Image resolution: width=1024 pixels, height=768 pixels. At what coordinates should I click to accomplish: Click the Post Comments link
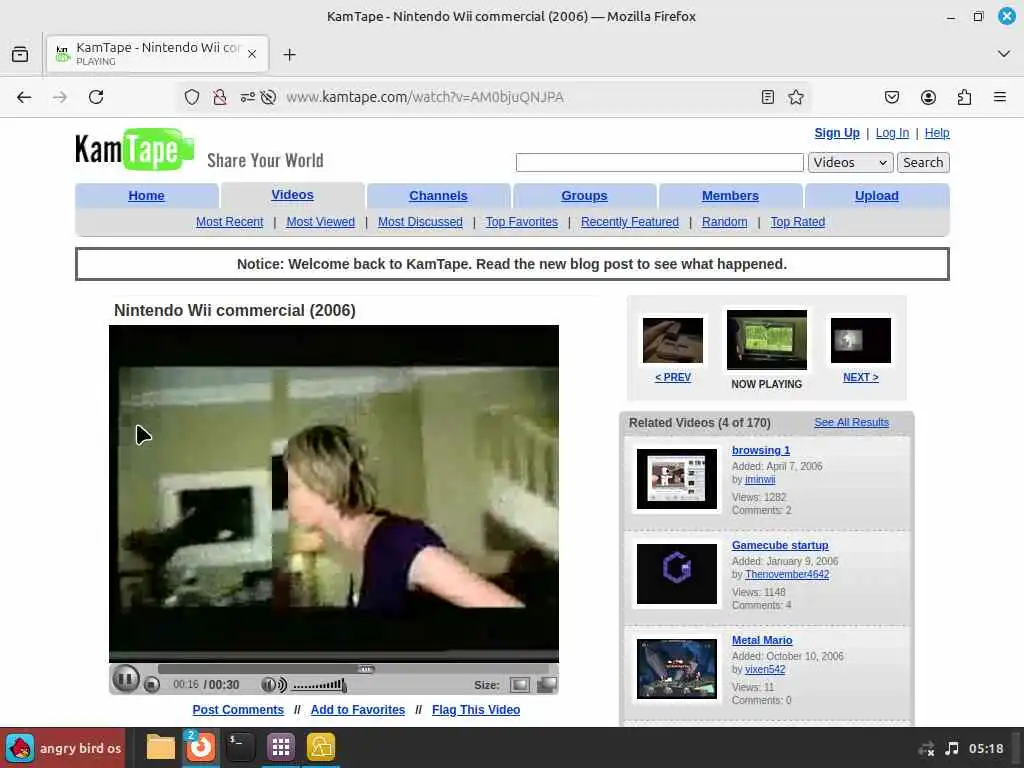[x=238, y=710]
